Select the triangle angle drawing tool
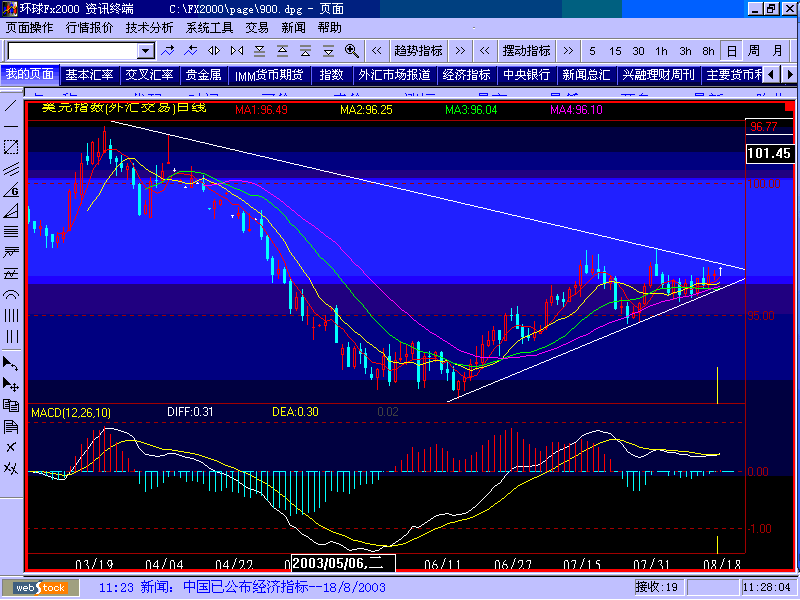The image size is (800, 600). coord(11,211)
